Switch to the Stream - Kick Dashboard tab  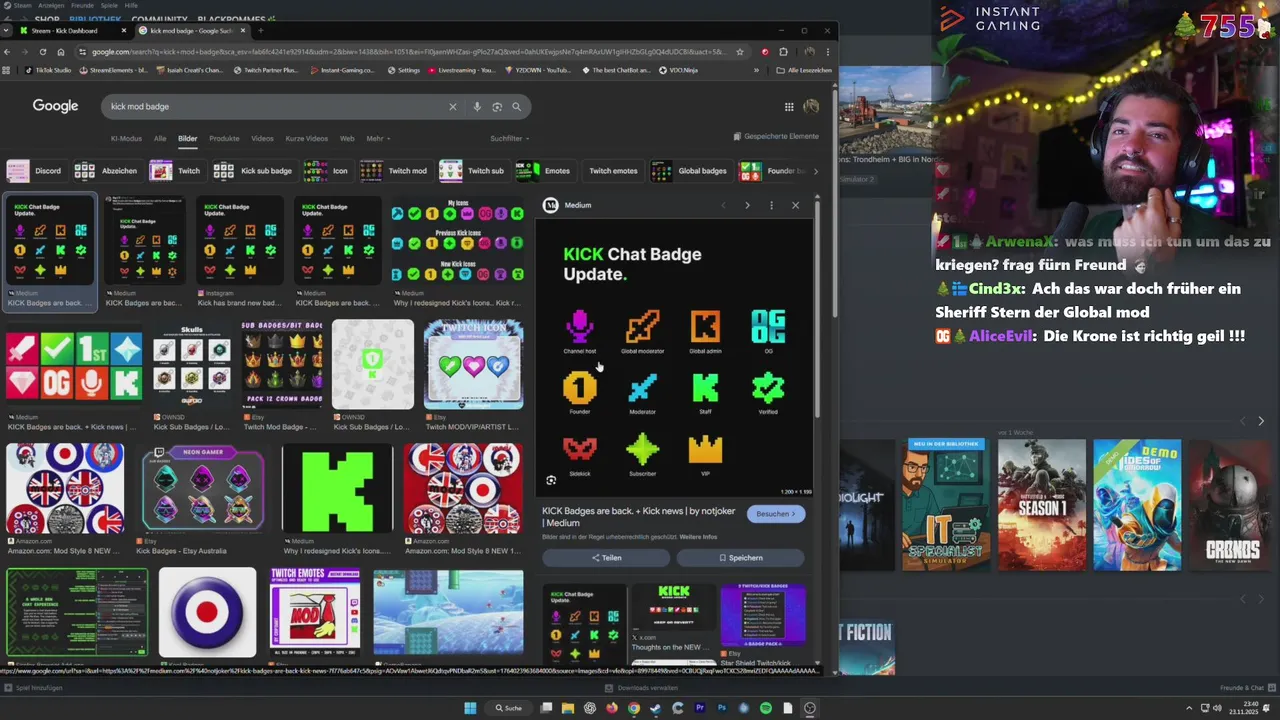coord(70,30)
